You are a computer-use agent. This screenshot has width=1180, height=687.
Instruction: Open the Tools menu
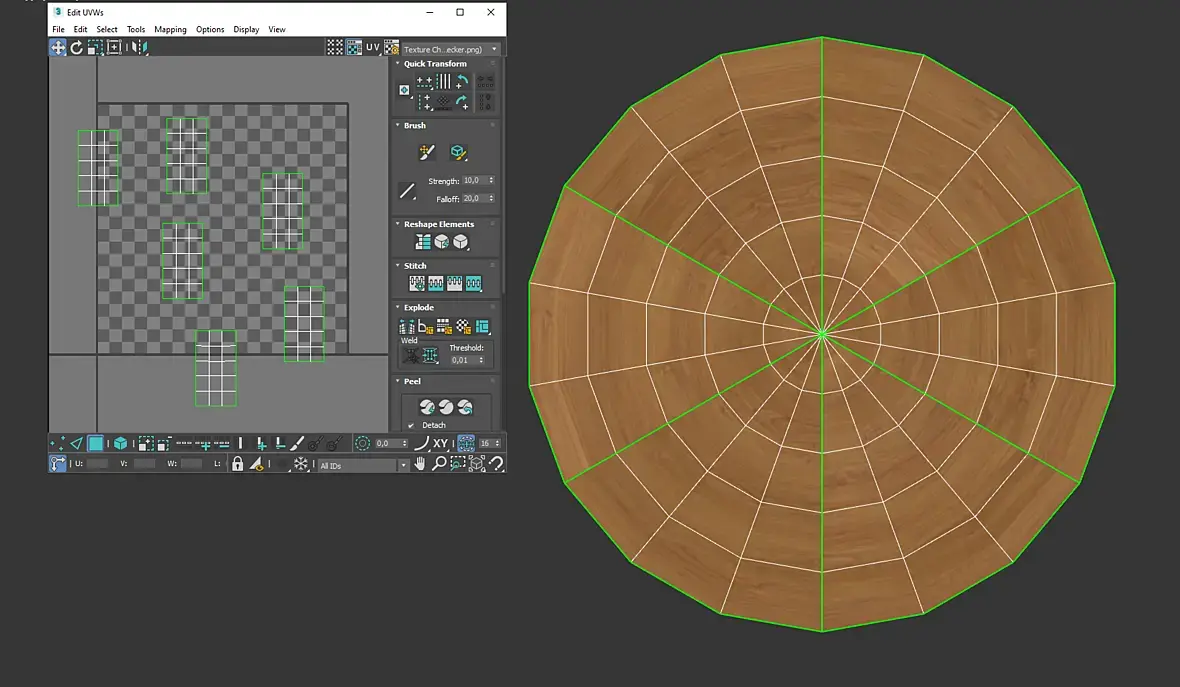[x=136, y=29]
